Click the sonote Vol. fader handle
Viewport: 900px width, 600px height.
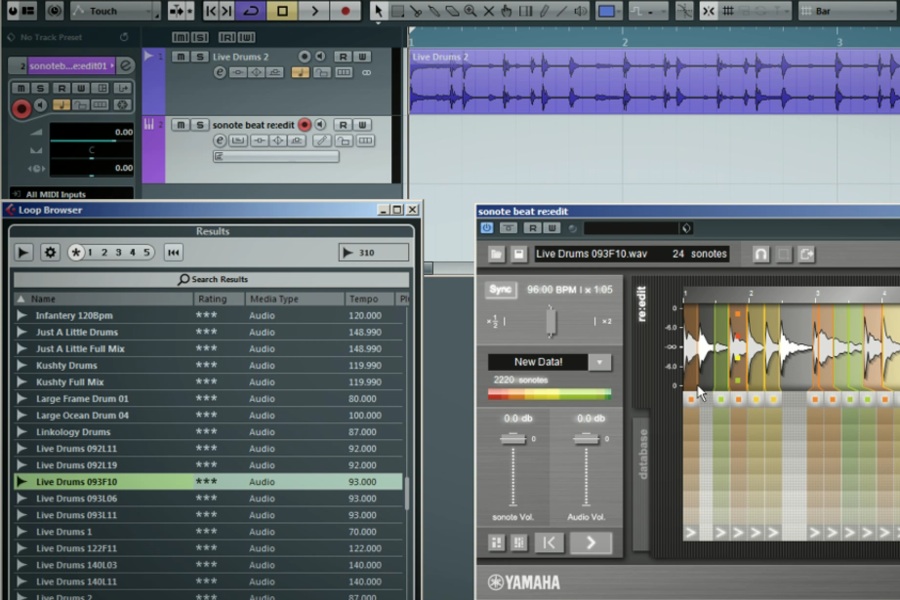(x=513, y=439)
